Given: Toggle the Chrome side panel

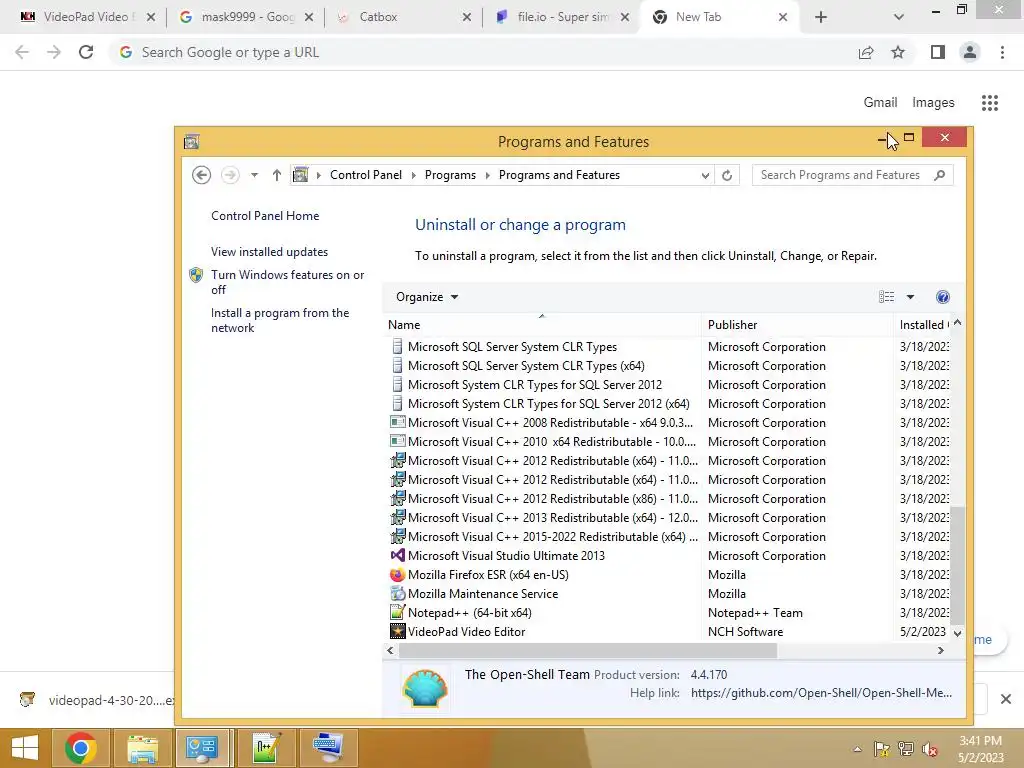Looking at the screenshot, I should (x=938, y=52).
